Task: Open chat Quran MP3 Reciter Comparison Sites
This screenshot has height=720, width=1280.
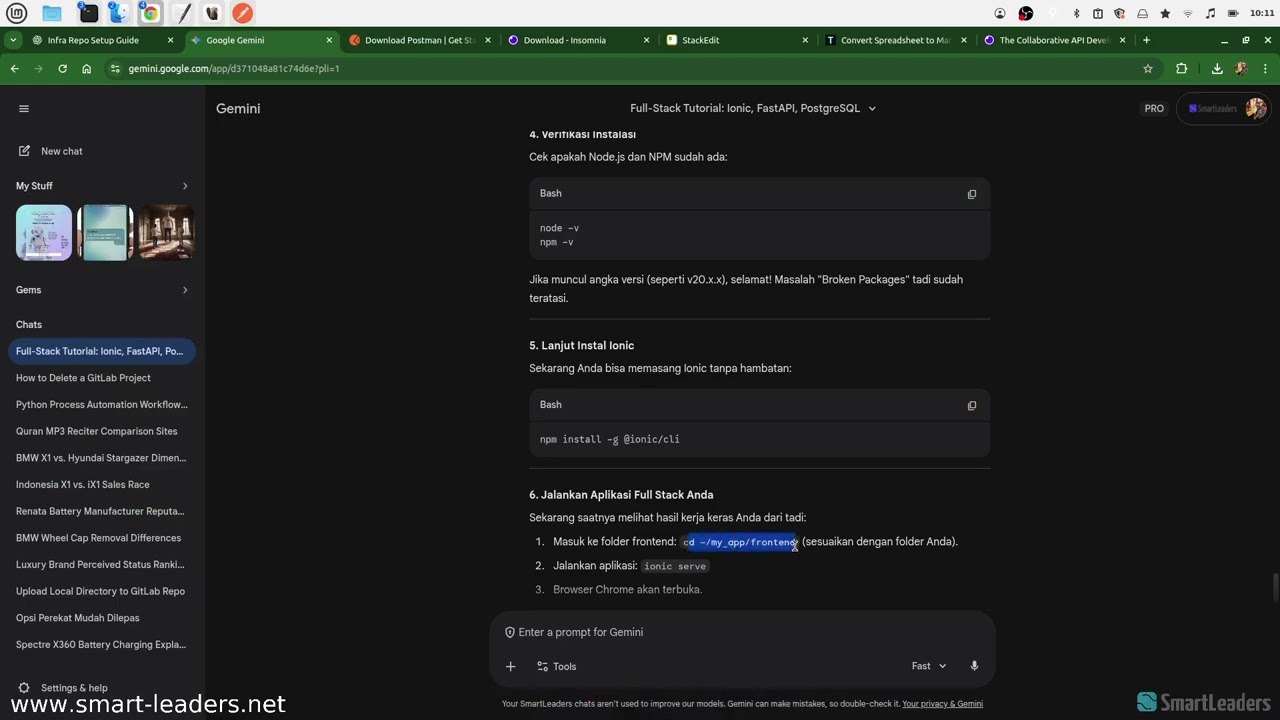Action: pyautogui.click(x=100, y=431)
